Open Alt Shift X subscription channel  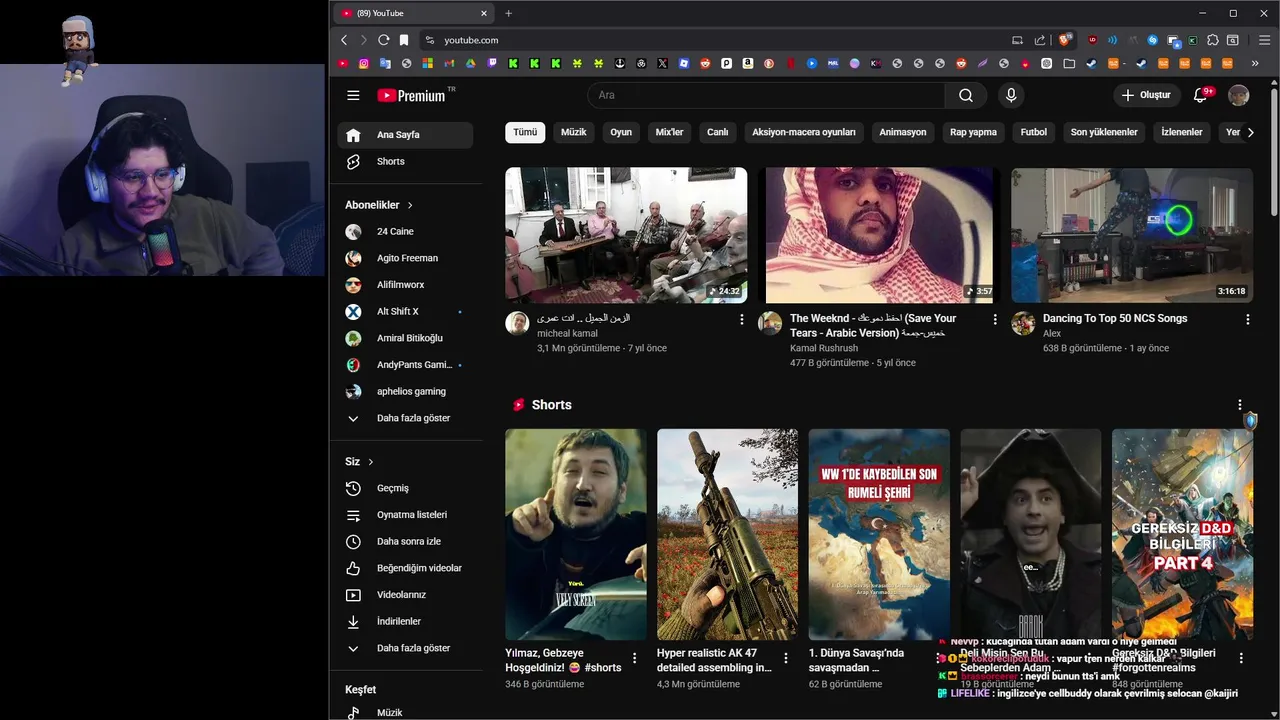click(x=405, y=311)
